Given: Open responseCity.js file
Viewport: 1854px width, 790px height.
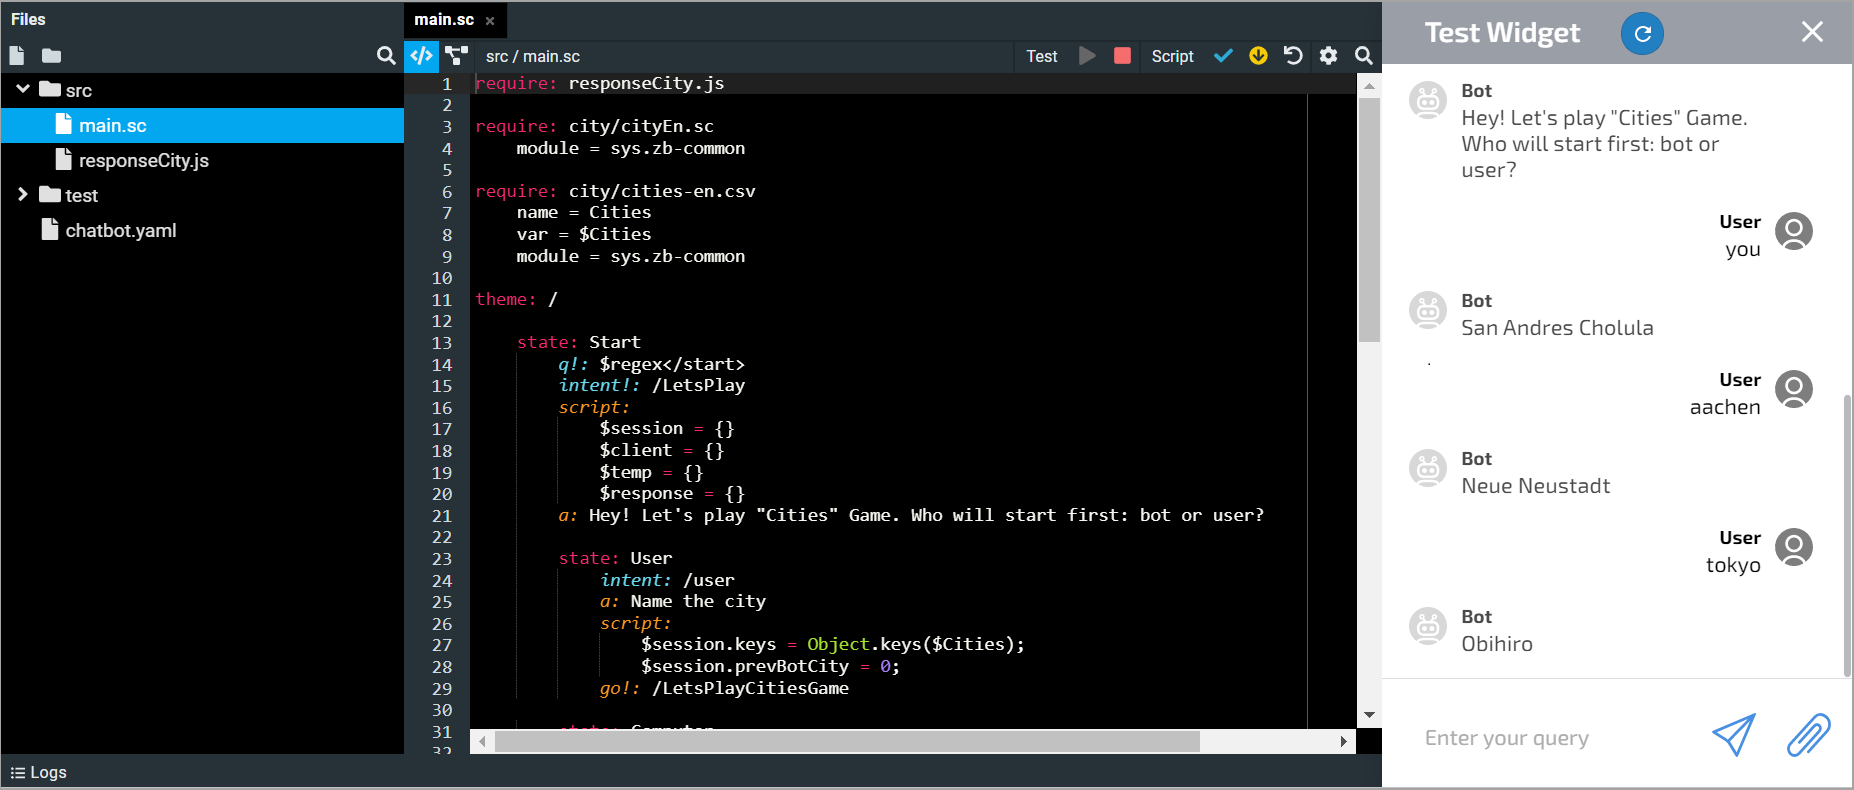Looking at the screenshot, I should click(143, 160).
